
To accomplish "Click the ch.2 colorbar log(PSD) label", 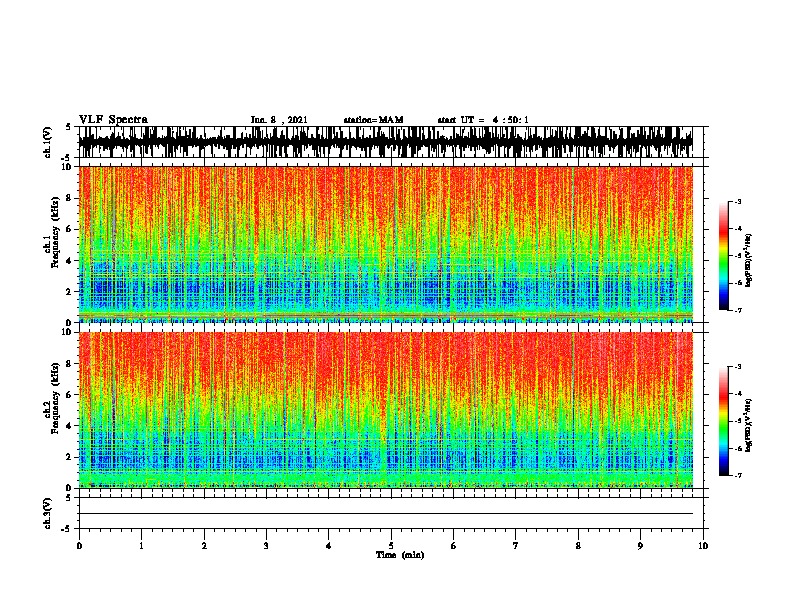I will [x=748, y=426].
